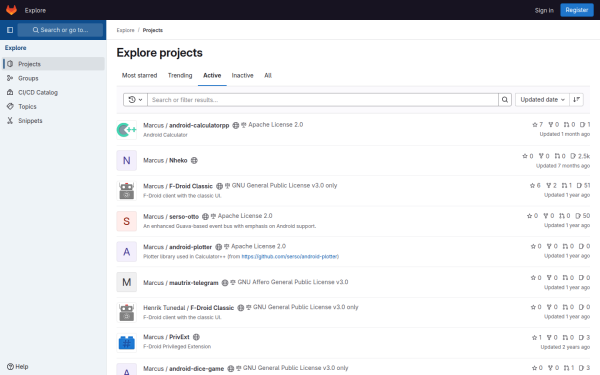This screenshot has width=600, height=375.
Task: Open the Henrik Tunedal / F-Droid Classic project
Action: tap(188, 308)
